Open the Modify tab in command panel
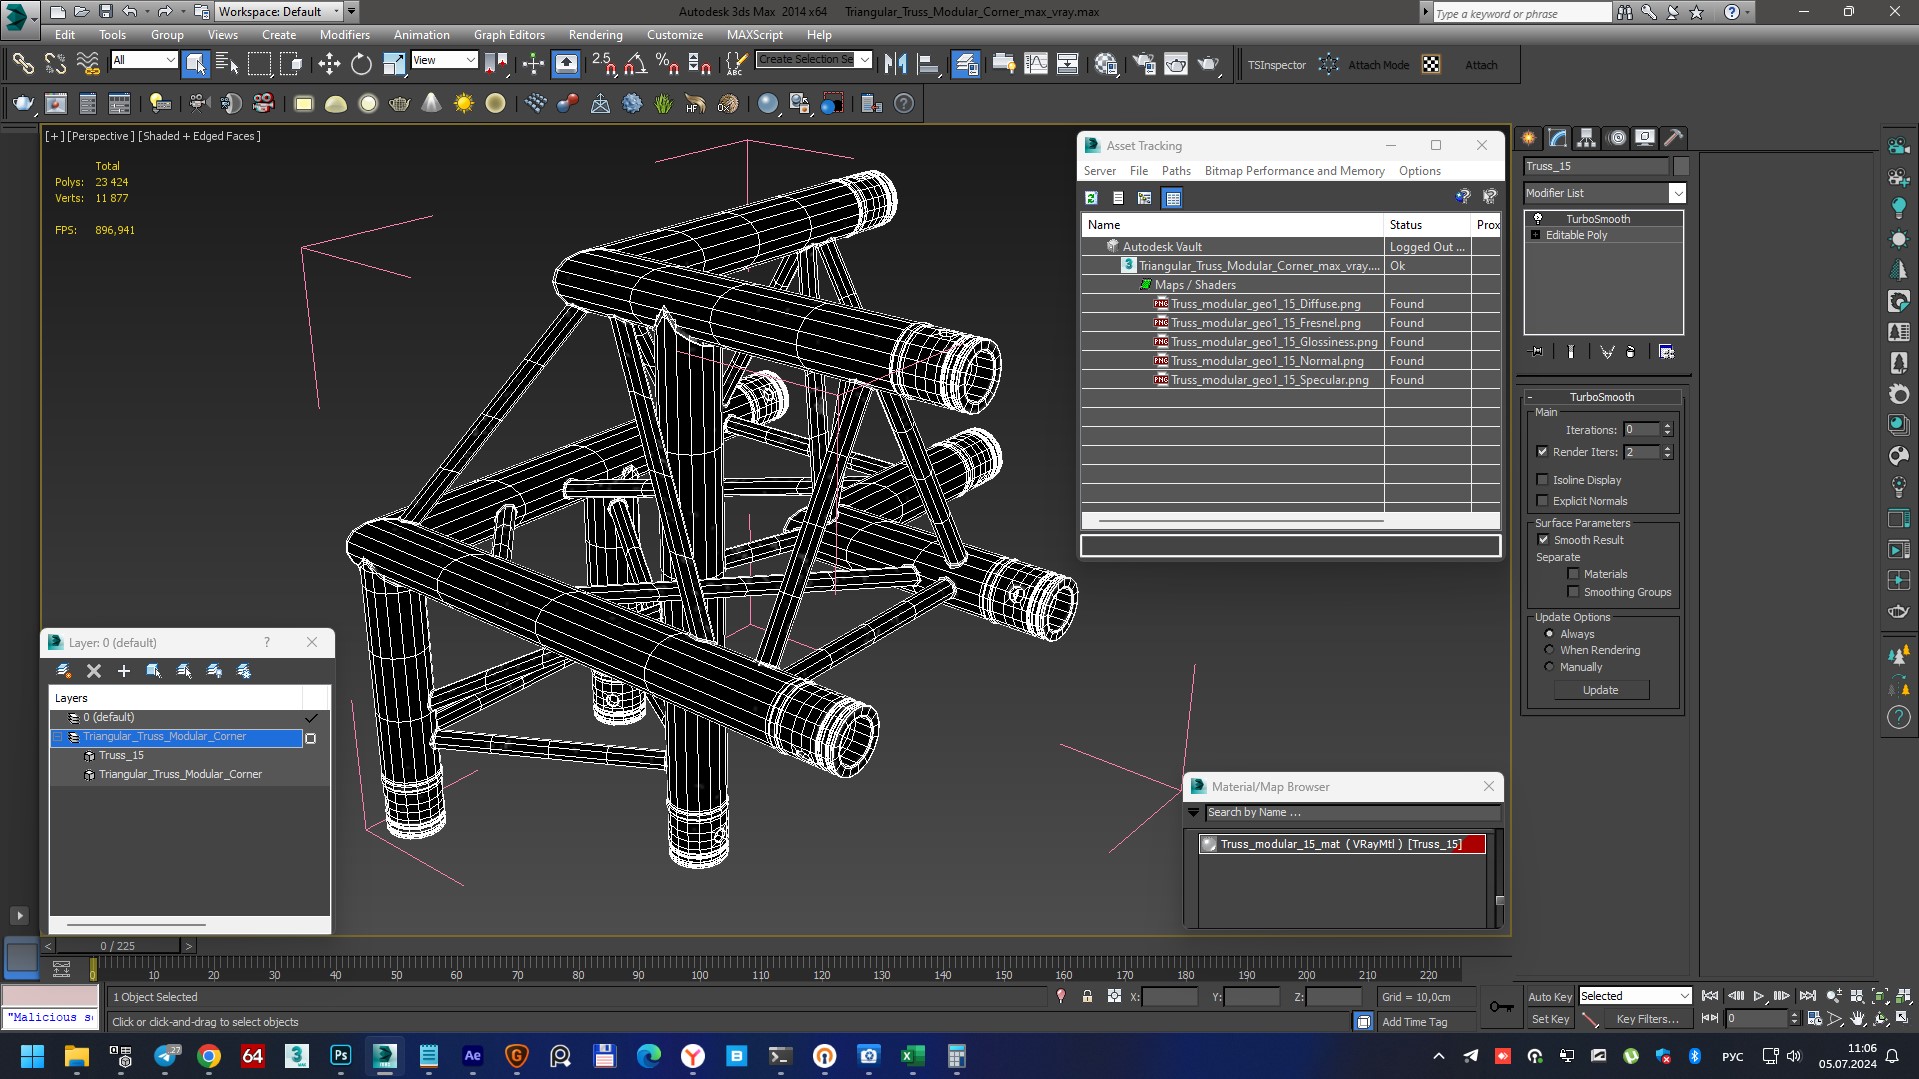Screen dimensions: 1919x1079 (x=1558, y=138)
